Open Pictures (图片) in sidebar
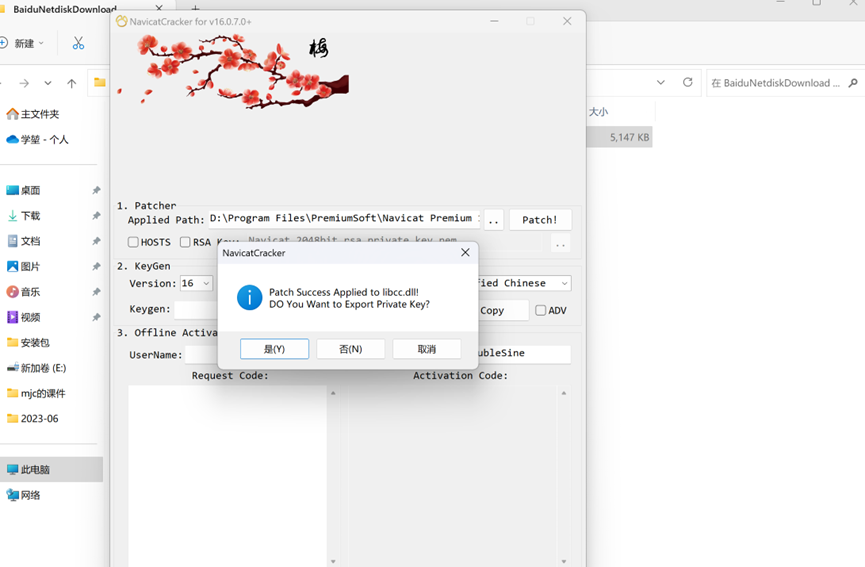Image resolution: width=865 pixels, height=567 pixels. [x=23, y=266]
